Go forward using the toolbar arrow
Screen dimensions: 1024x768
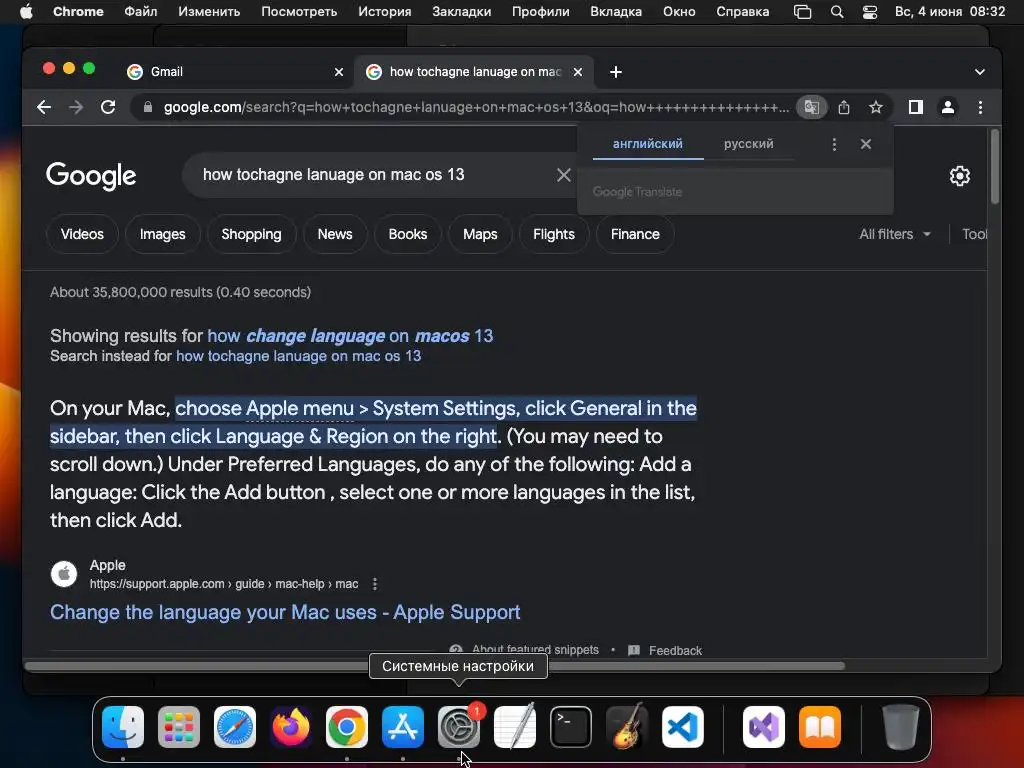[x=76, y=107]
